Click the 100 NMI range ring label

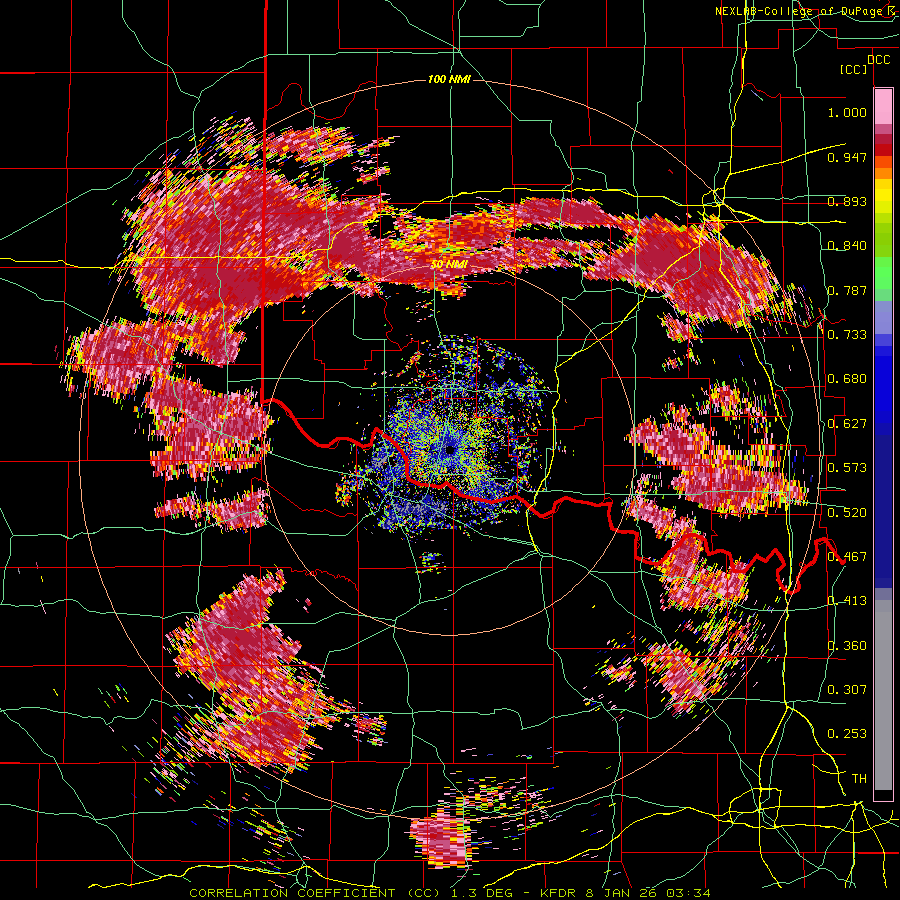[449, 79]
